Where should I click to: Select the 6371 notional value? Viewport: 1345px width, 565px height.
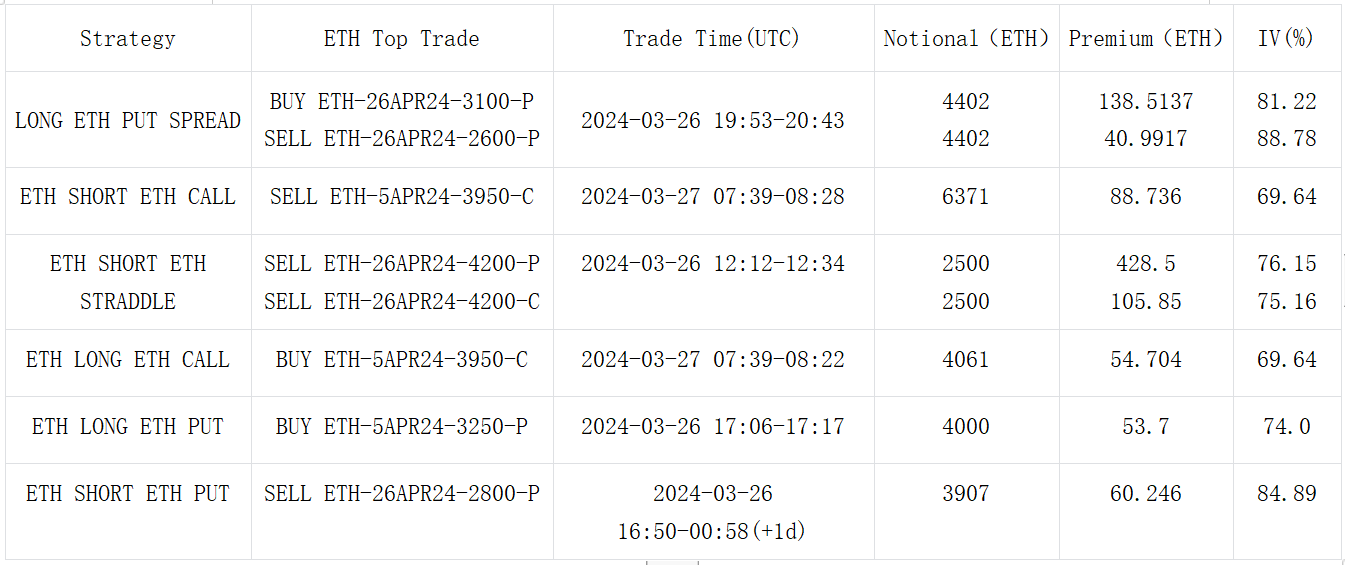tap(965, 197)
